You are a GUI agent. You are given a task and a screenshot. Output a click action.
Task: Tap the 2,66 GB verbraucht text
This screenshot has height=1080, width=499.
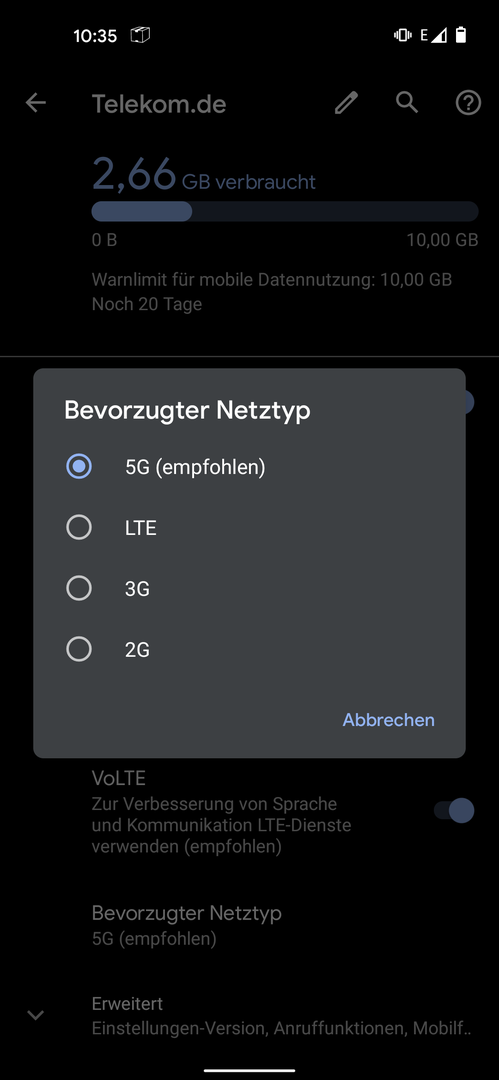(x=204, y=174)
